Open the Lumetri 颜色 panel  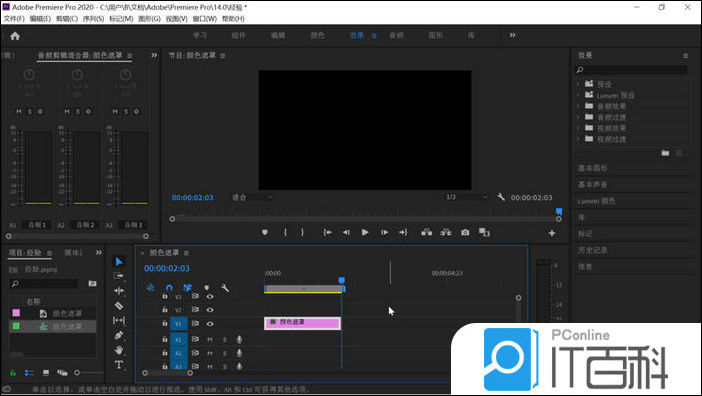pos(596,201)
